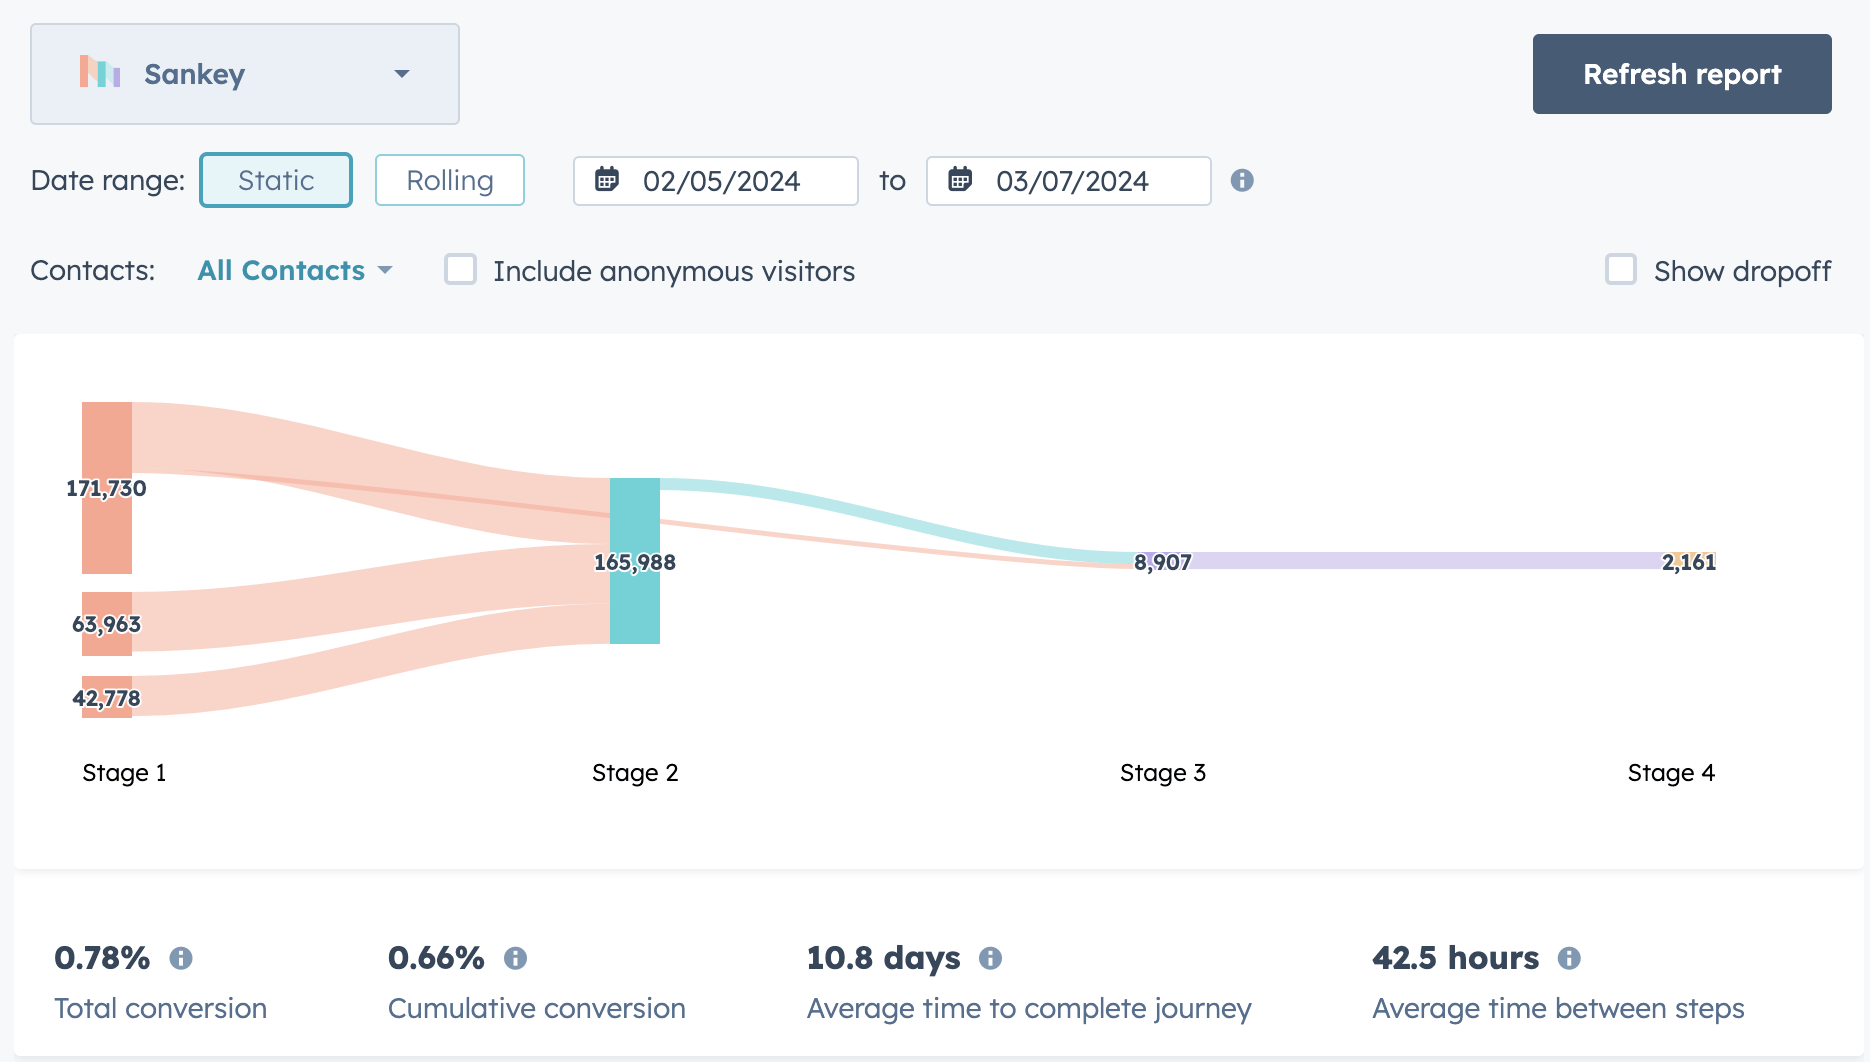Click the info icon next to 10.8 days
This screenshot has height=1062, width=1870.
(x=990, y=957)
